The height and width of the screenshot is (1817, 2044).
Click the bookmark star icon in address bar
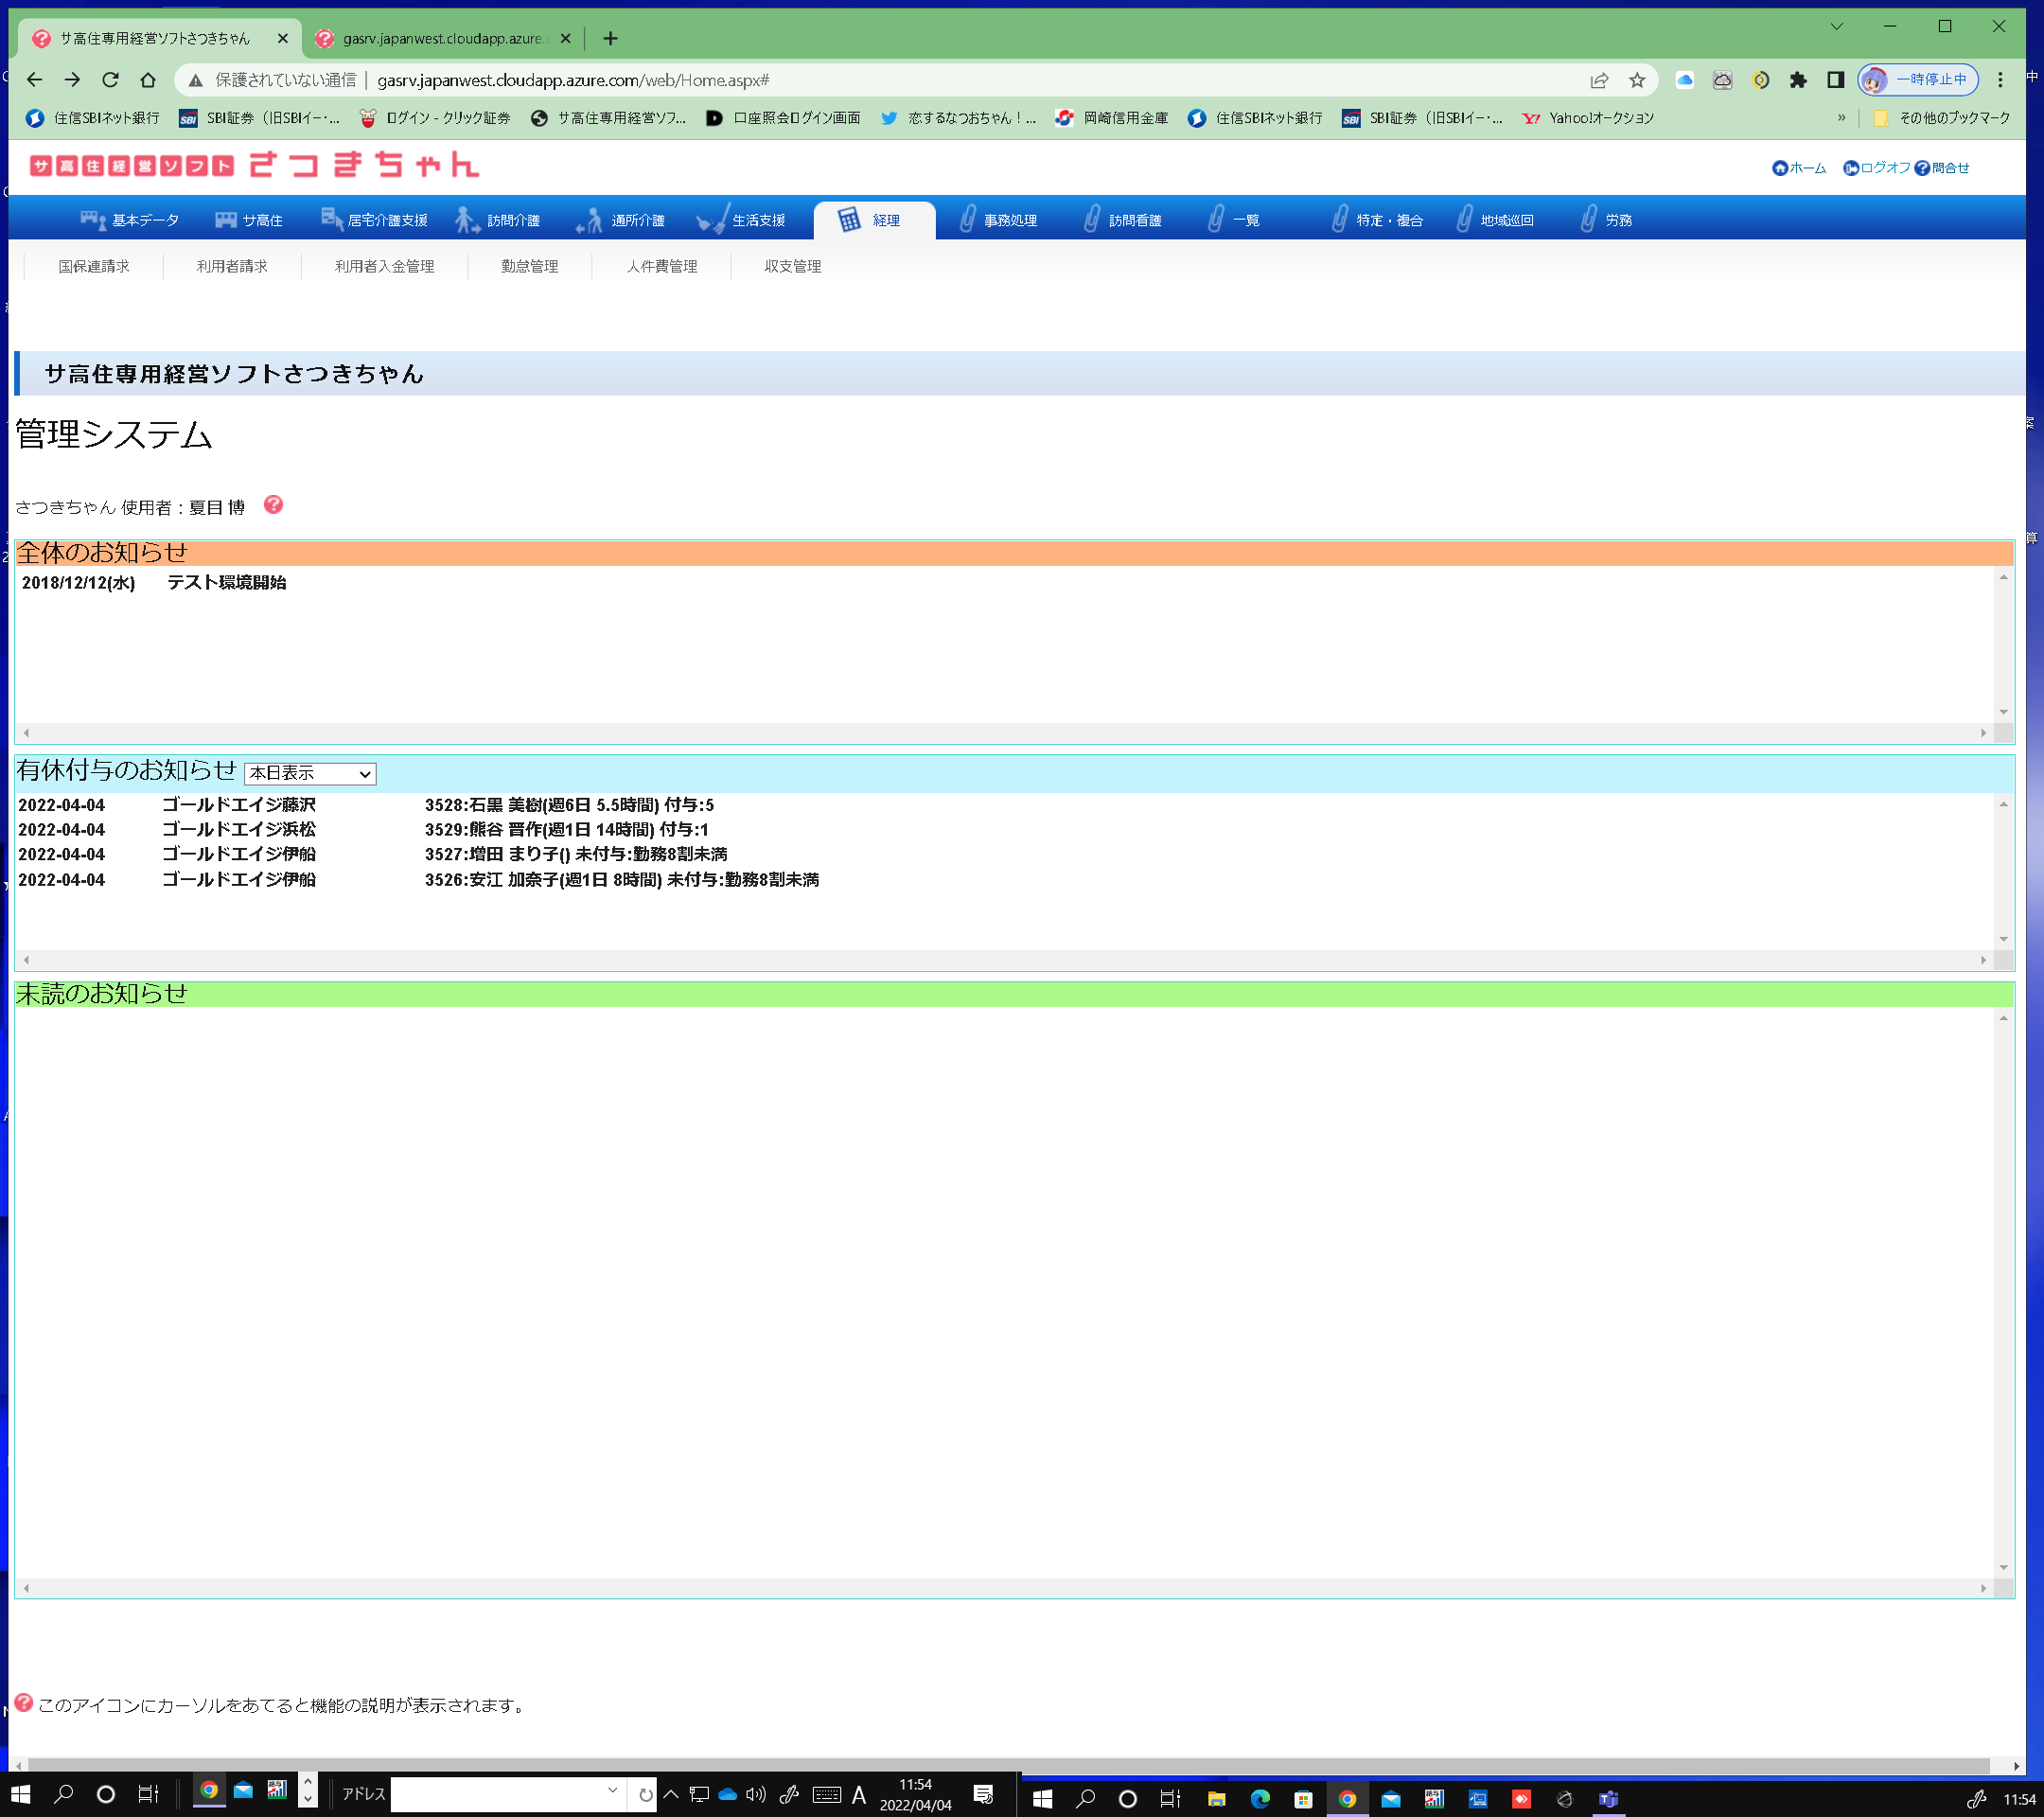(x=1637, y=80)
